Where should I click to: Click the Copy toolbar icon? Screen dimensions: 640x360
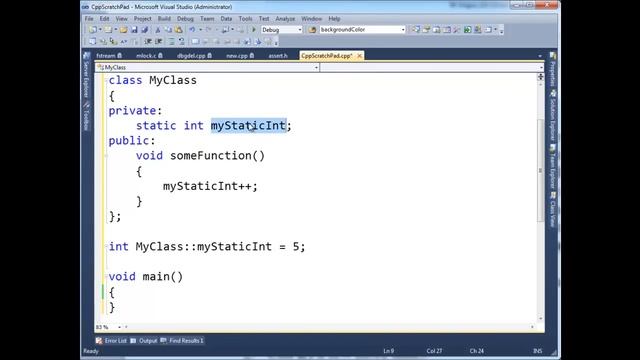click(x=168, y=30)
